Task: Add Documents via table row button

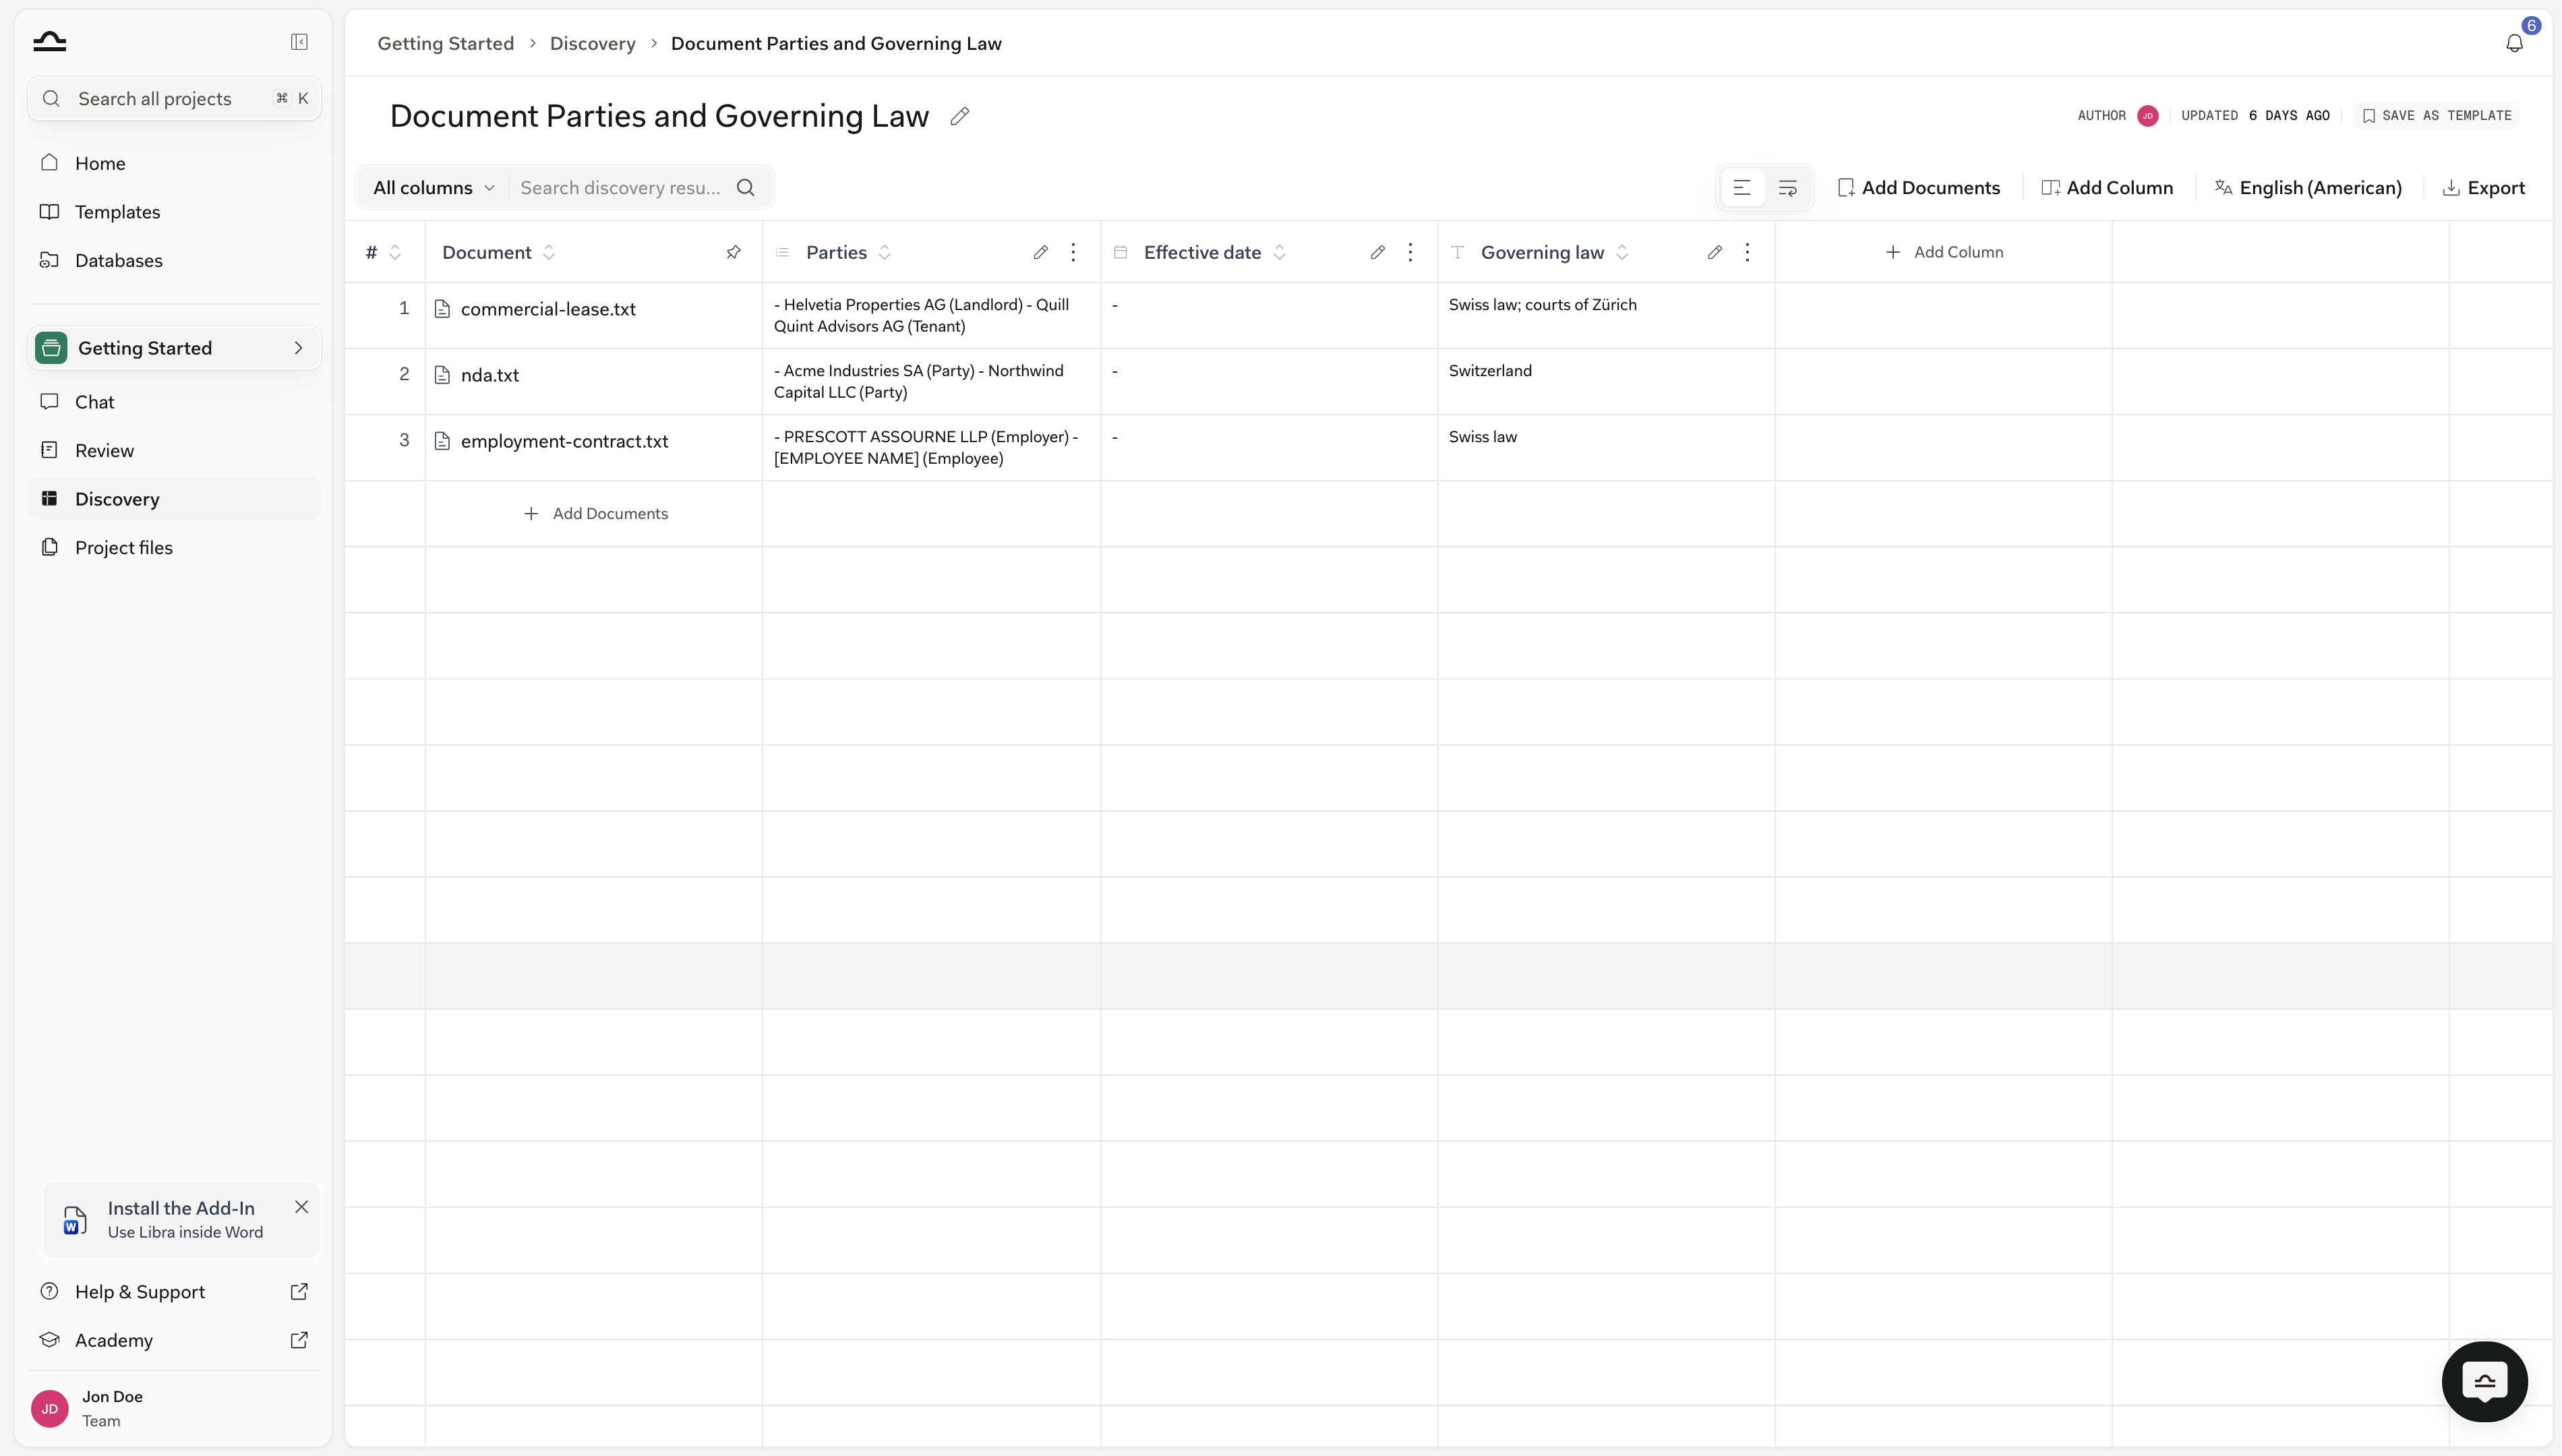Action: 595,513
